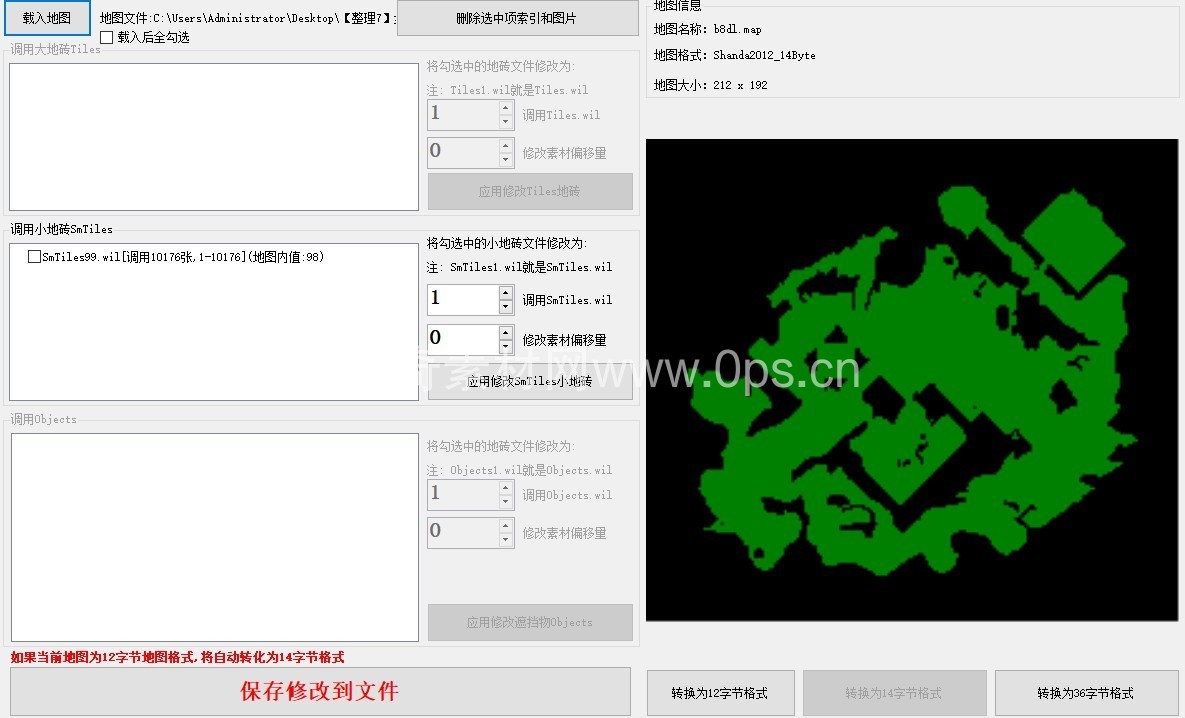Click the greyed 转换为14字节格式 button
The image size is (1185, 718).
coord(893,693)
